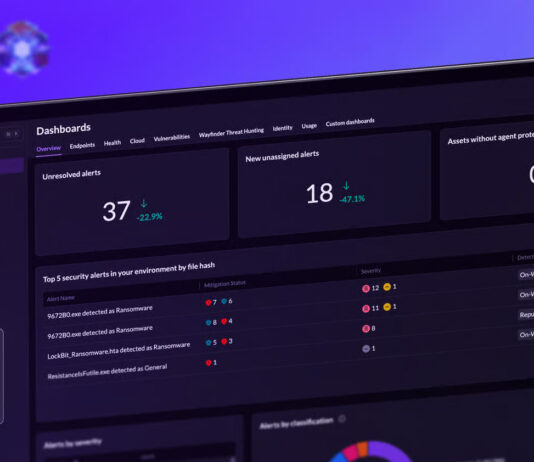Screen dimensions: 534x462
Task: Open Wayfinder Threat Hunting tab
Action: click(231, 132)
